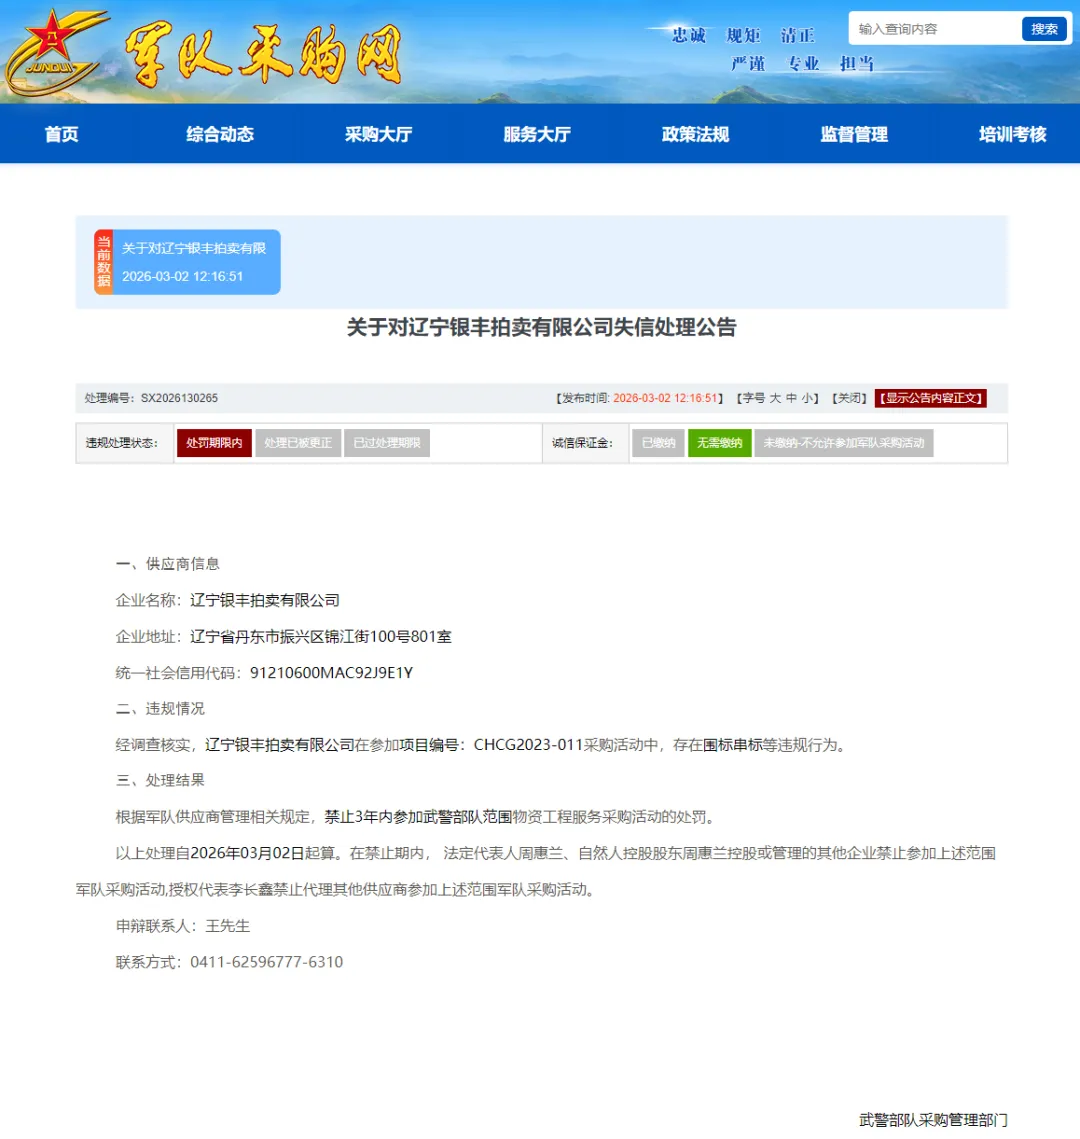Screen dimensions: 1080x1139
Task: Click the 违规处理状态 label
Action: click(x=122, y=443)
